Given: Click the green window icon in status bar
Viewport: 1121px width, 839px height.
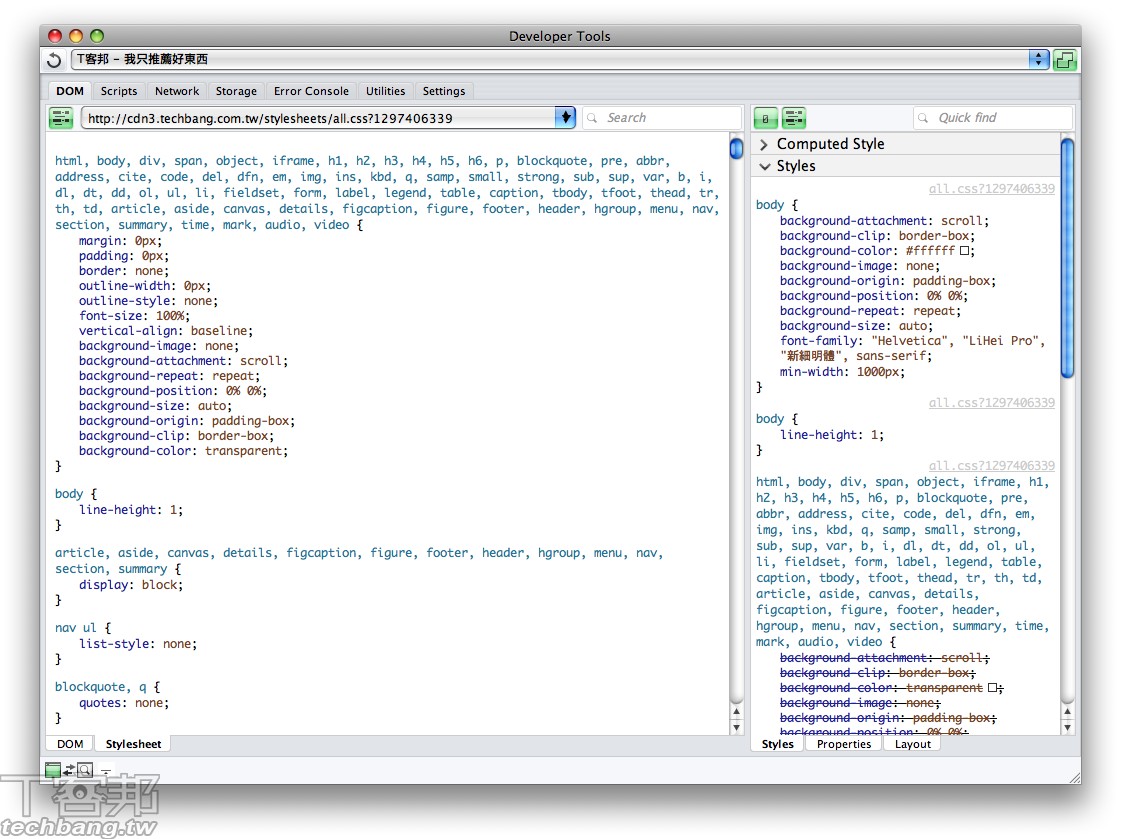Looking at the screenshot, I should [x=53, y=770].
